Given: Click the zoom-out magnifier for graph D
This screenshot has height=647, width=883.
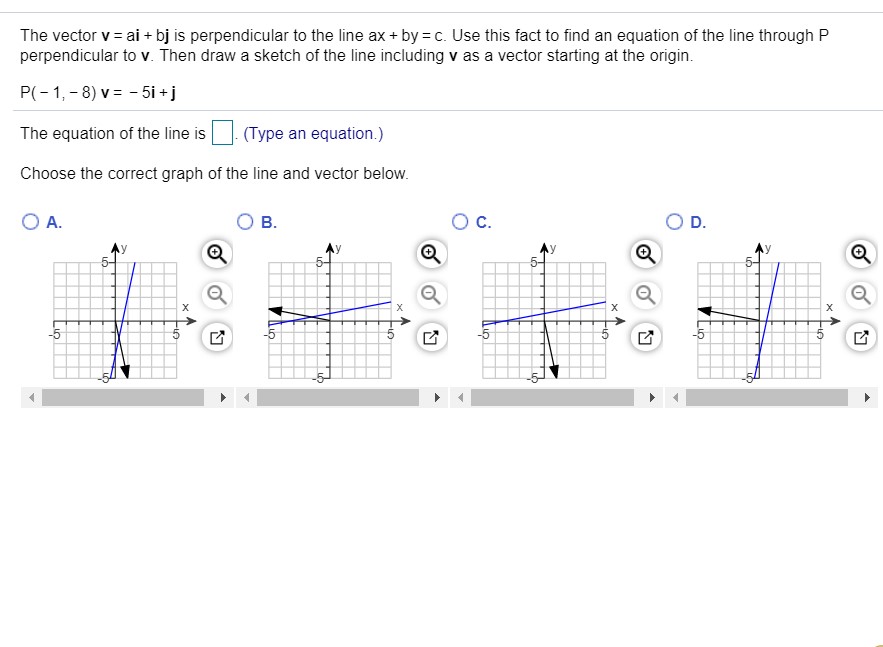Looking at the screenshot, I should coord(860,295).
